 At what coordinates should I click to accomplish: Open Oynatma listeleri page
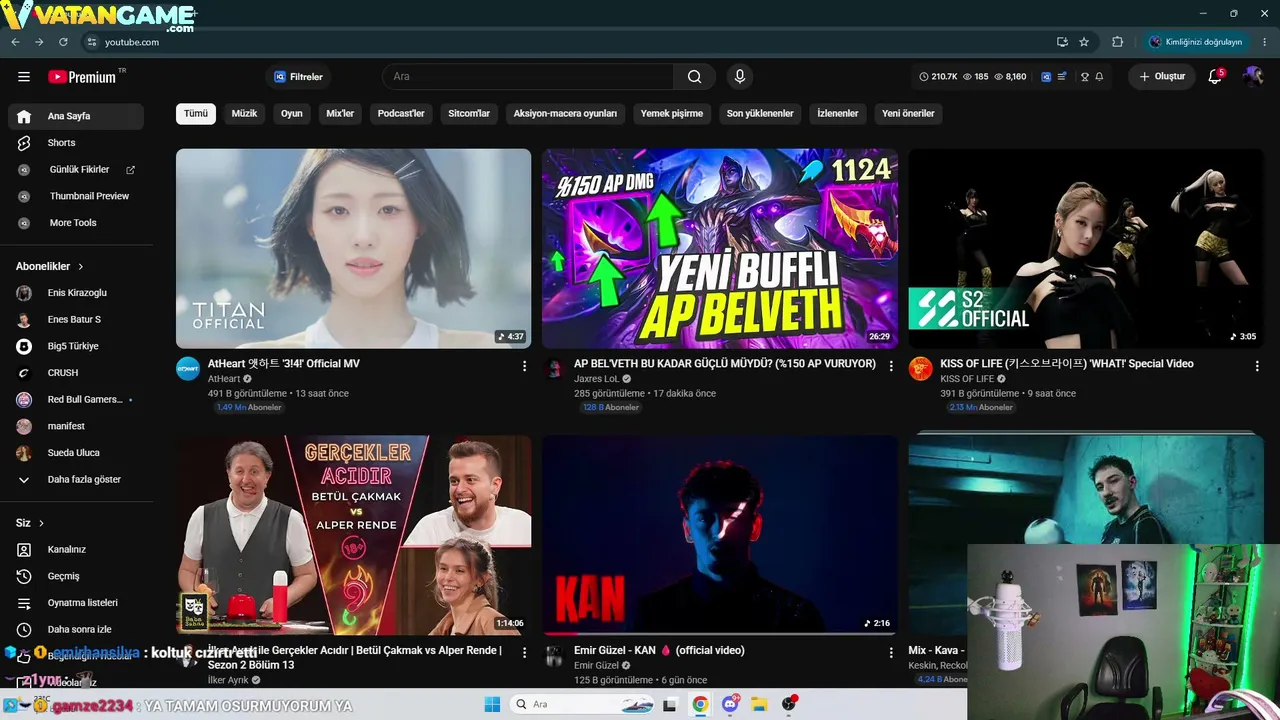pyautogui.click(x=76, y=603)
